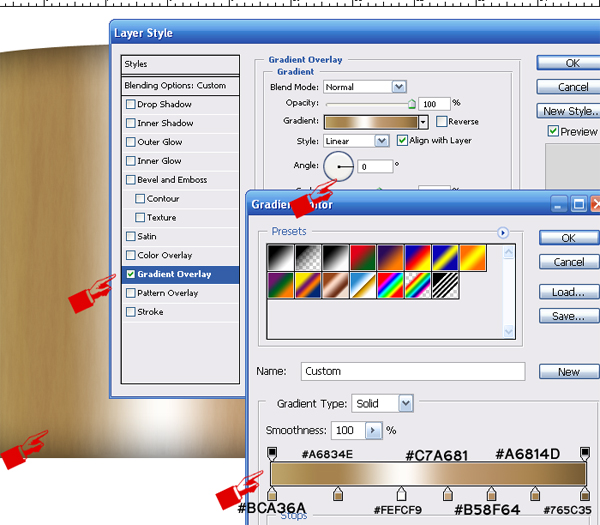Viewport: 600px width, 525px height.
Task: Select the #765C35 color stop at far right
Action: (x=585, y=494)
